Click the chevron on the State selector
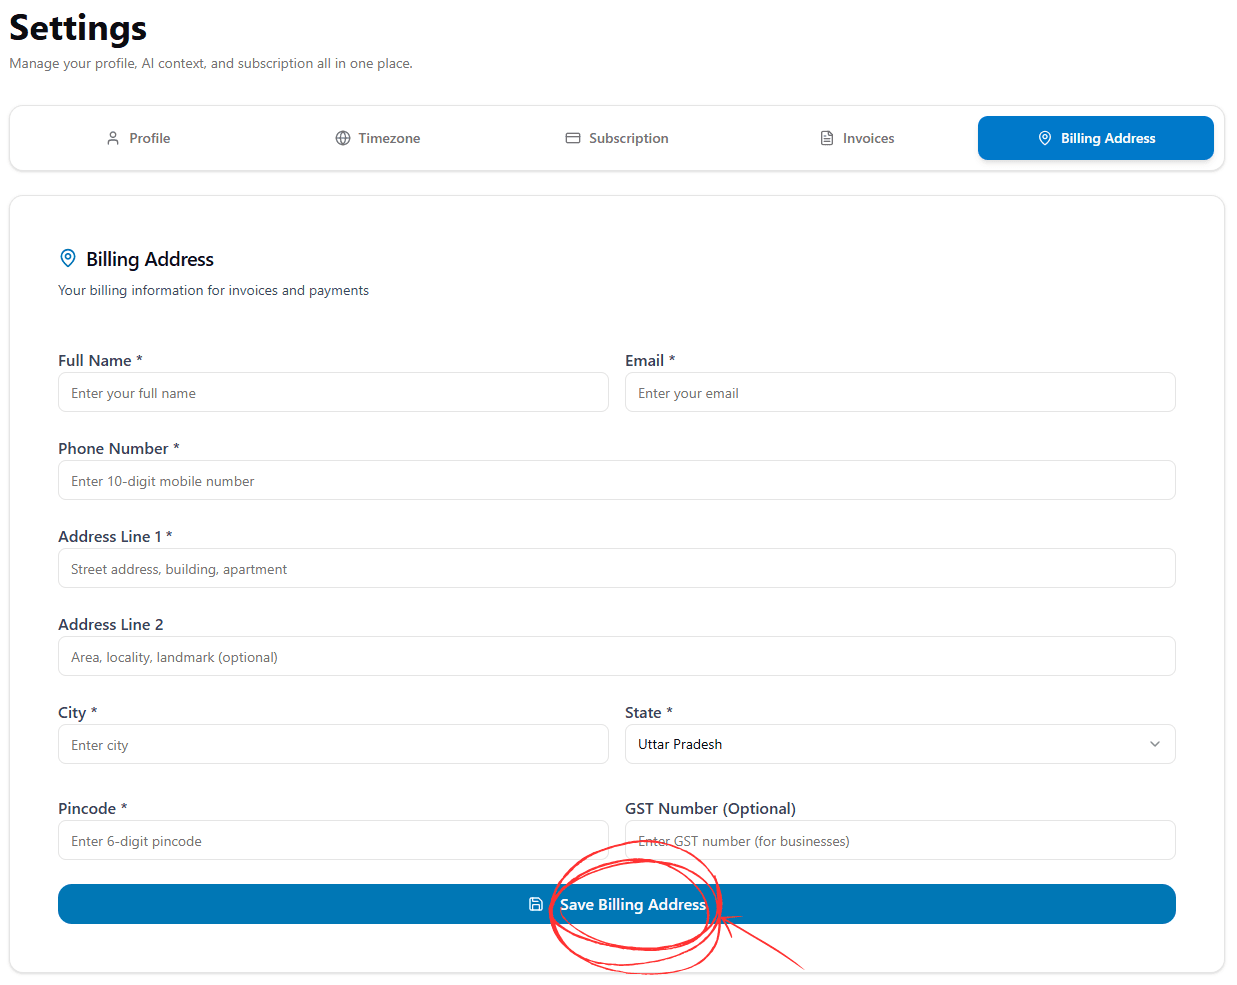The height and width of the screenshot is (985, 1237). (1155, 744)
